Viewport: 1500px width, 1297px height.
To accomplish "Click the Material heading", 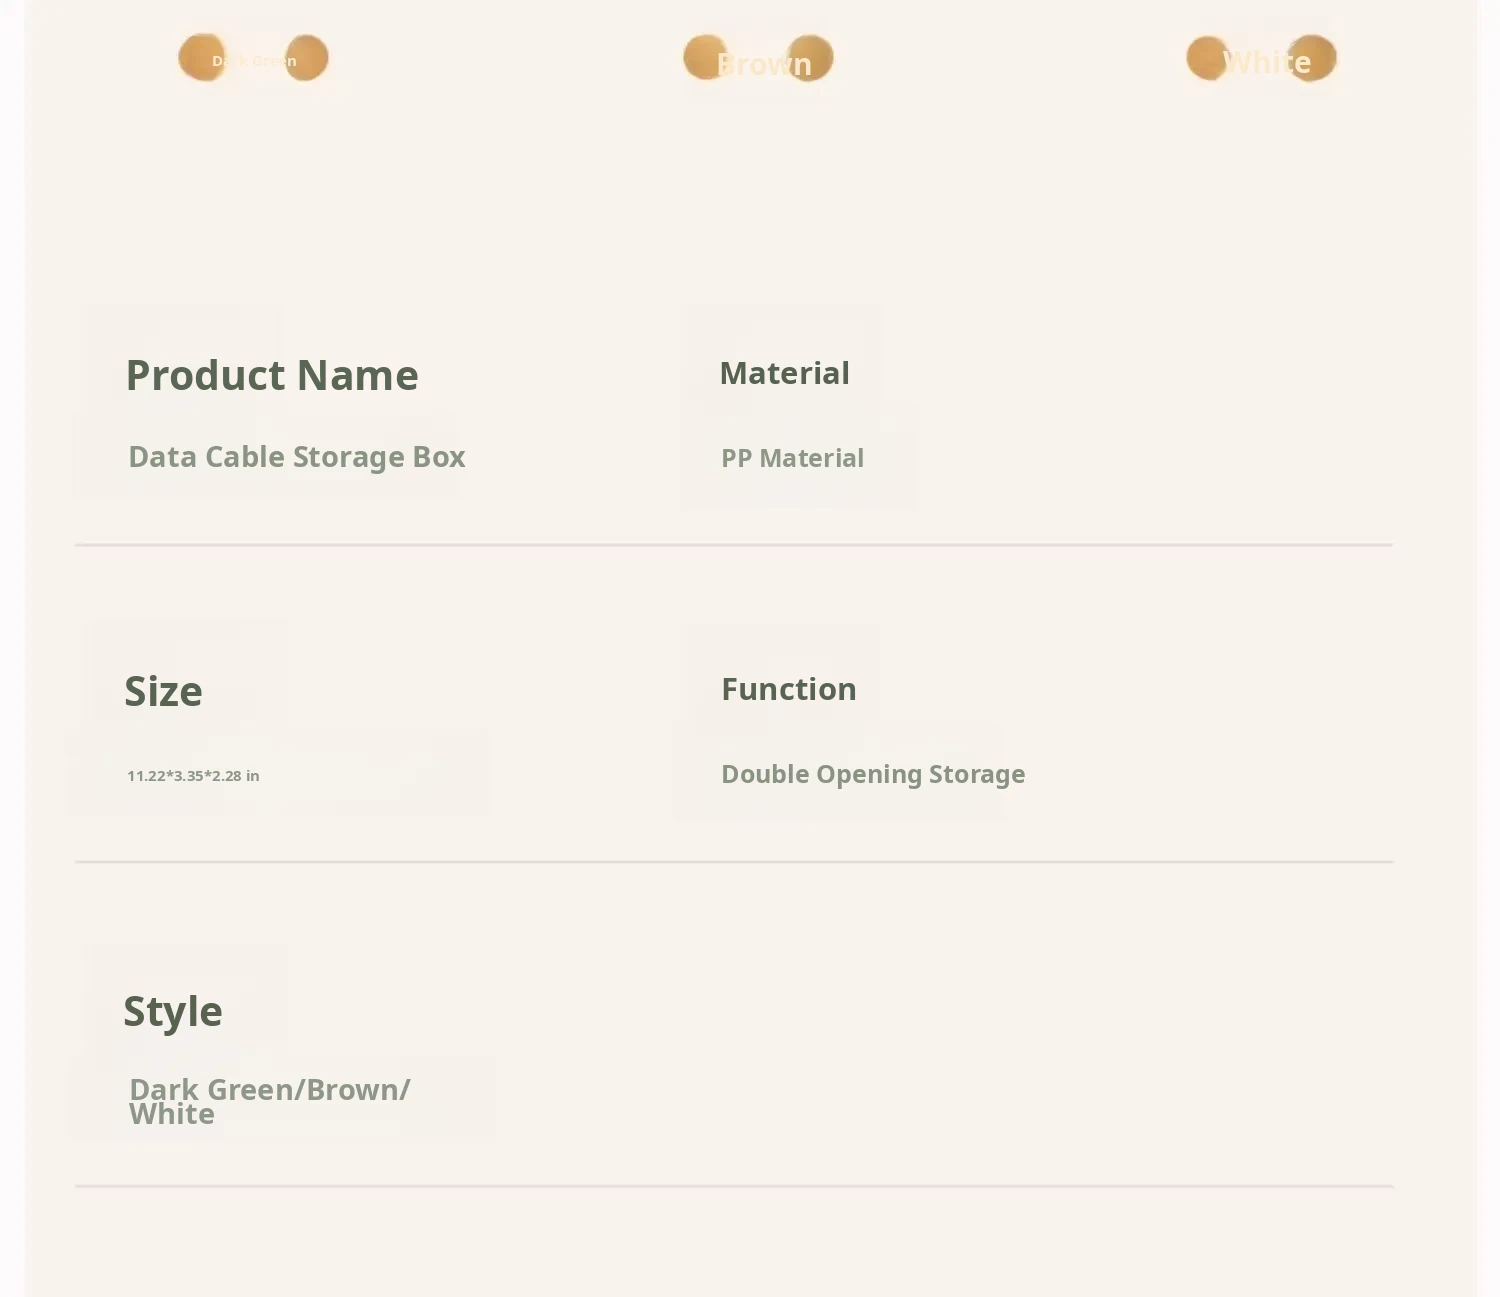I will click(785, 373).
